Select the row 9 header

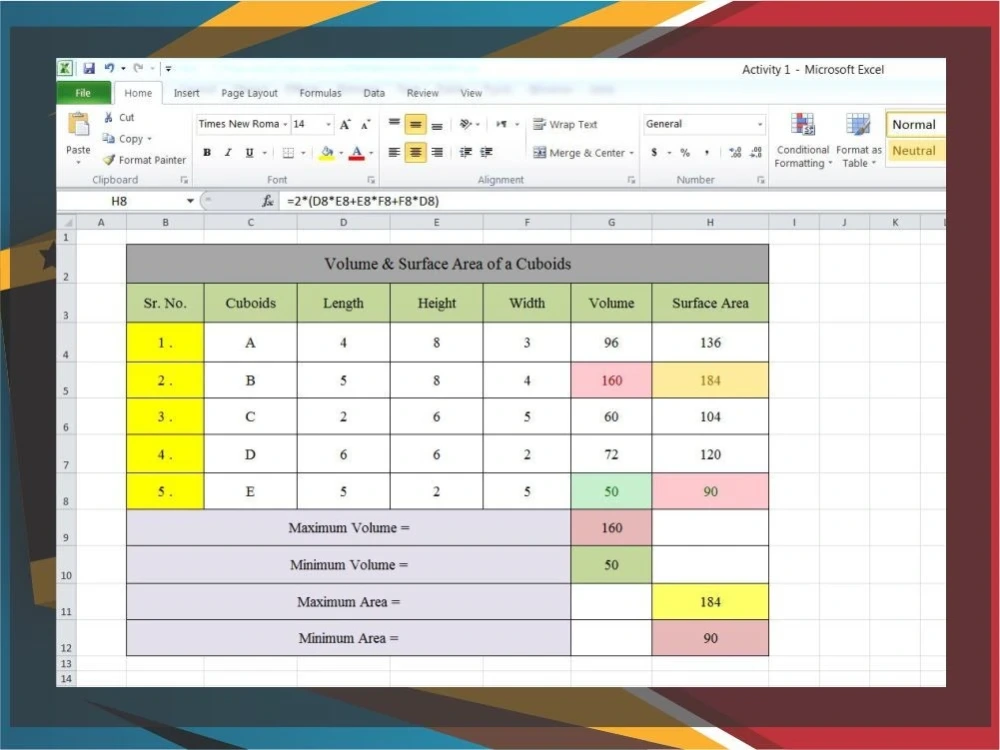[66, 528]
